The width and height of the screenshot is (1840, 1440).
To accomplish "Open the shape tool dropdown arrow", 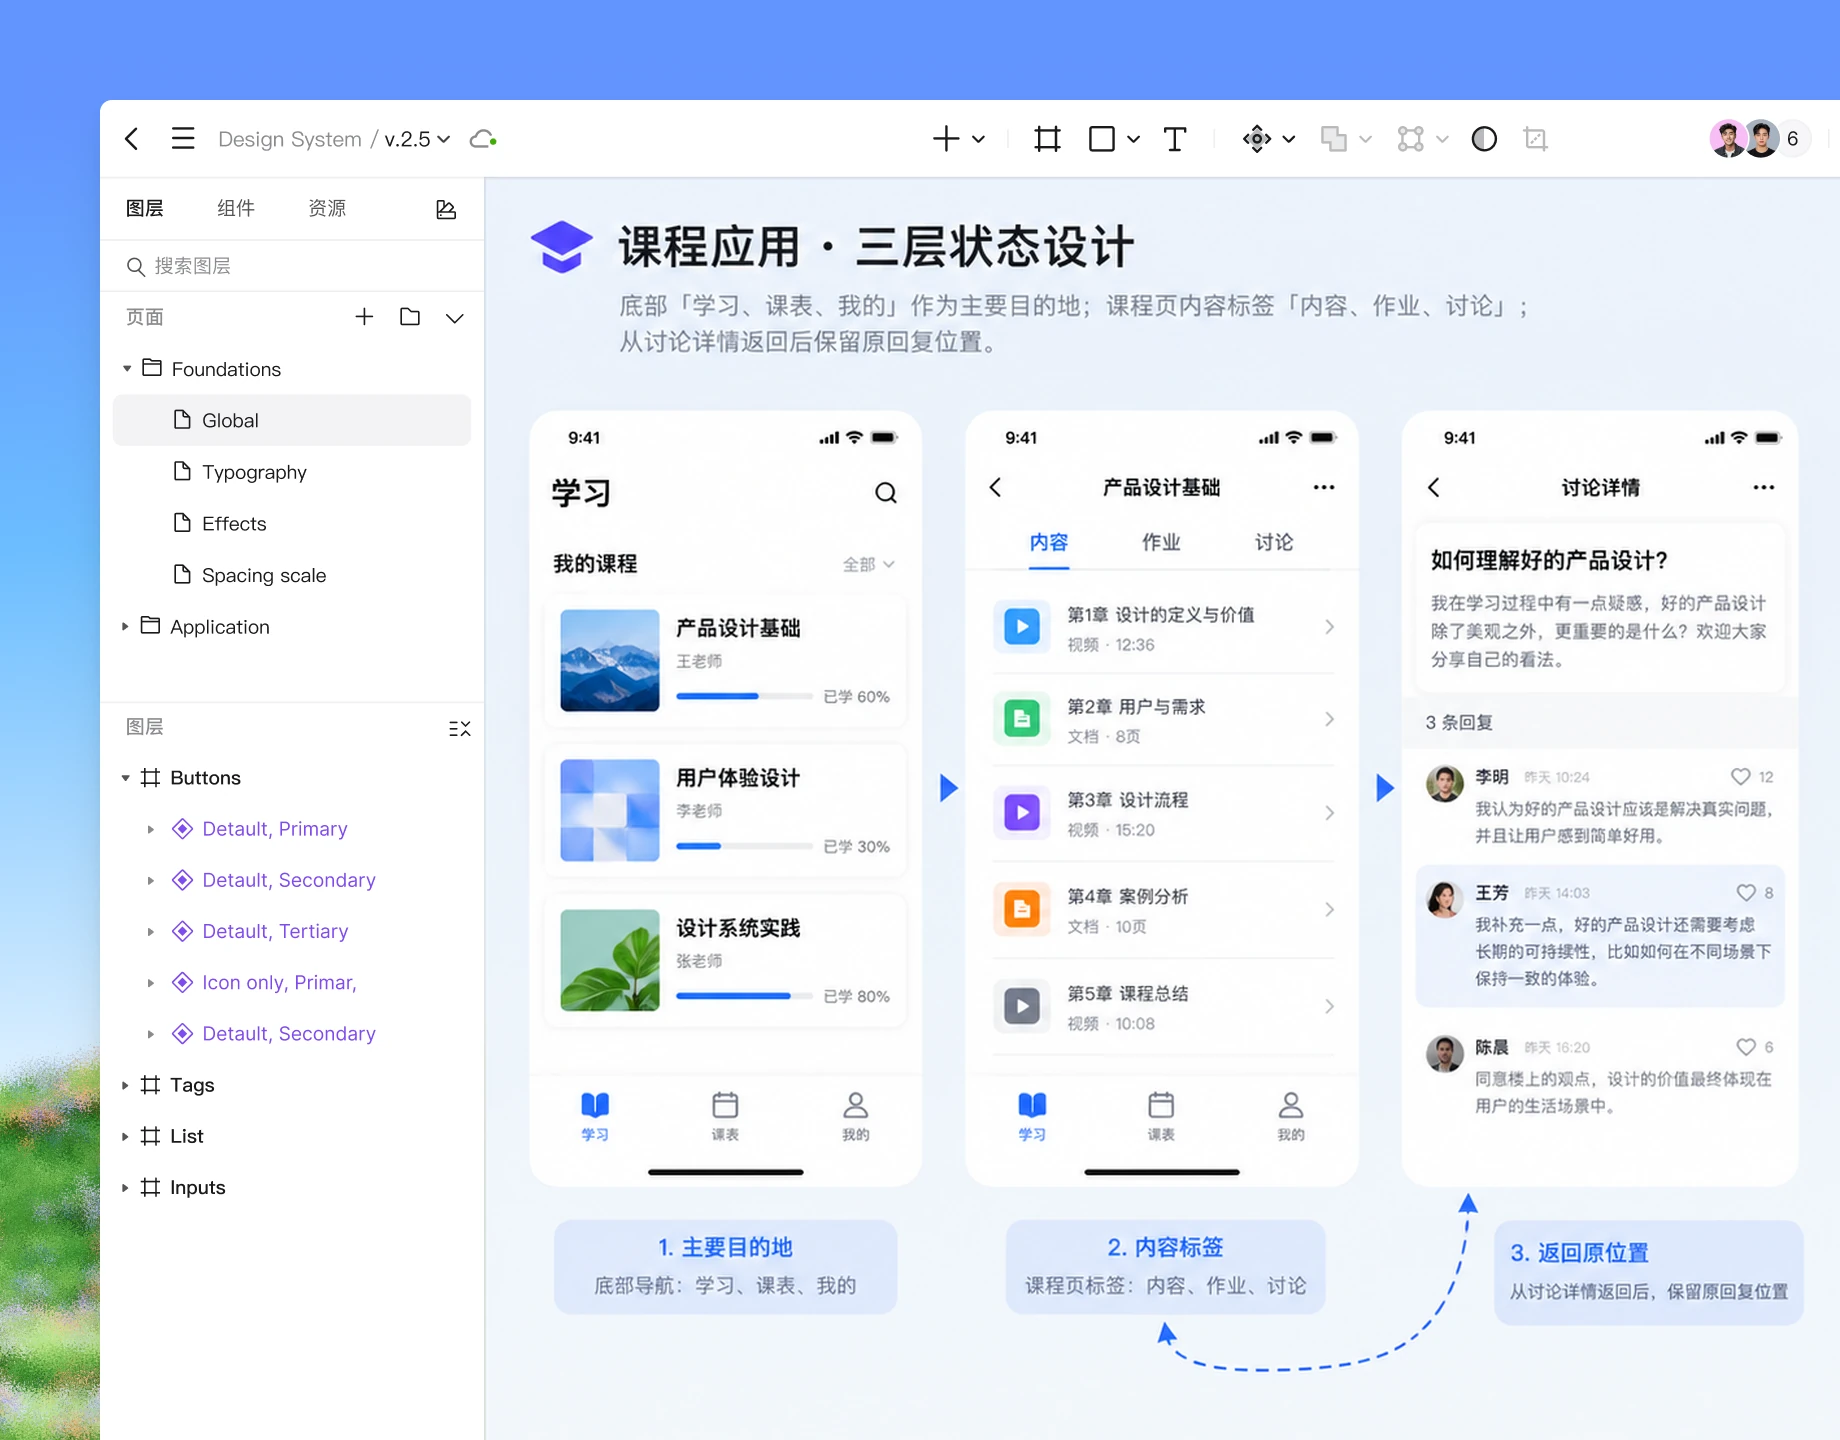I will click(1133, 139).
